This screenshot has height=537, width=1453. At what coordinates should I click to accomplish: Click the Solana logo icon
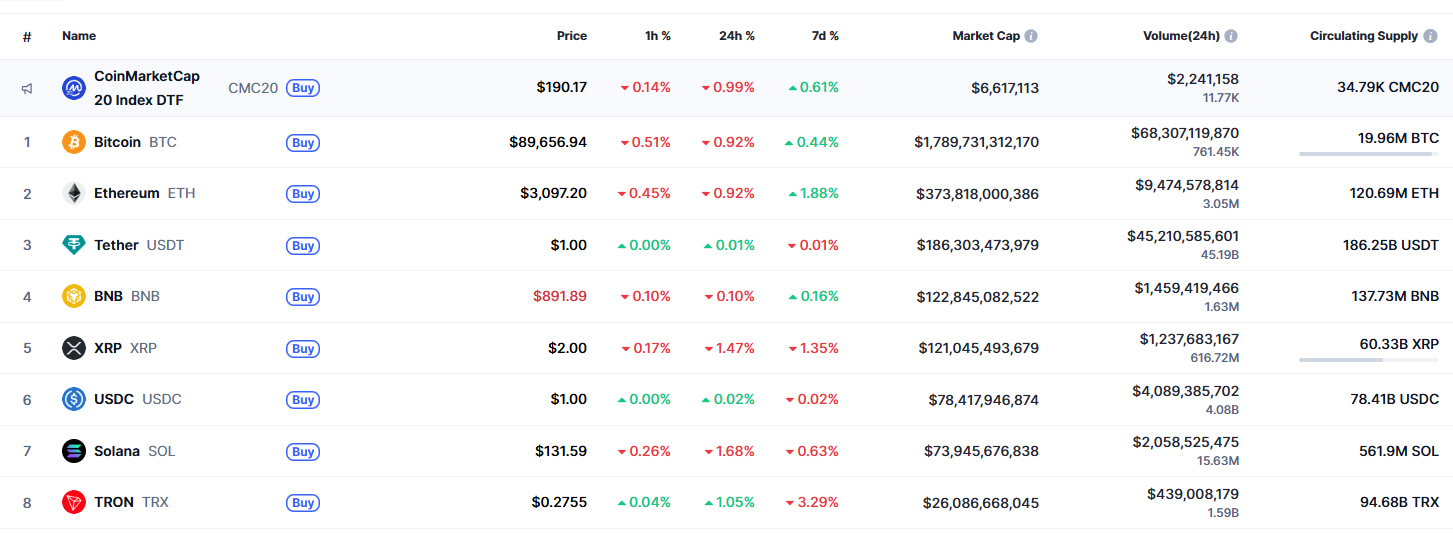tap(74, 451)
